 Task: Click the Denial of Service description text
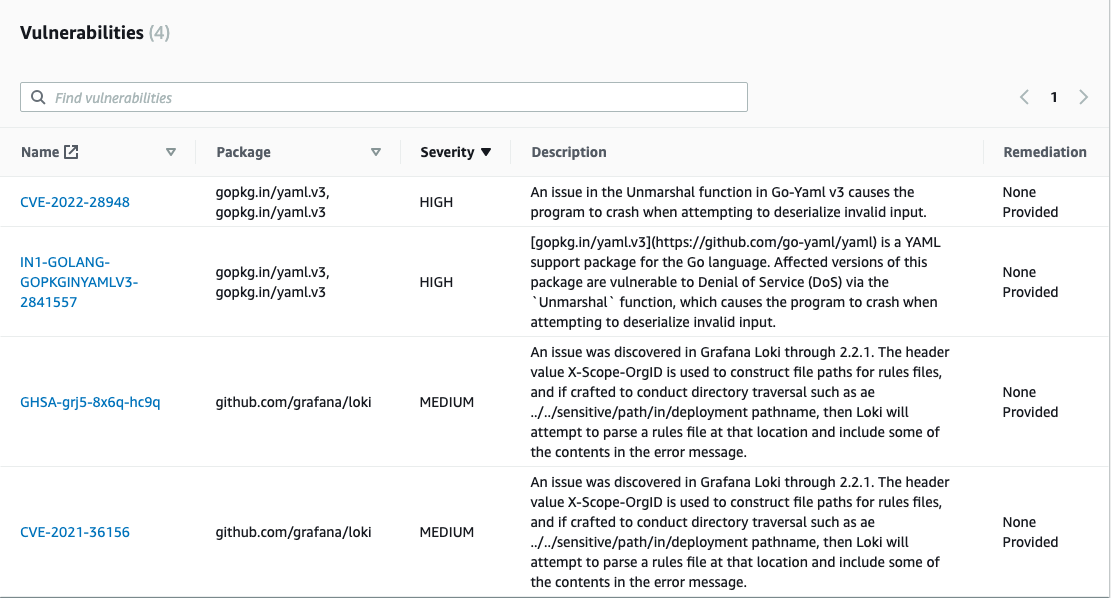click(735, 282)
